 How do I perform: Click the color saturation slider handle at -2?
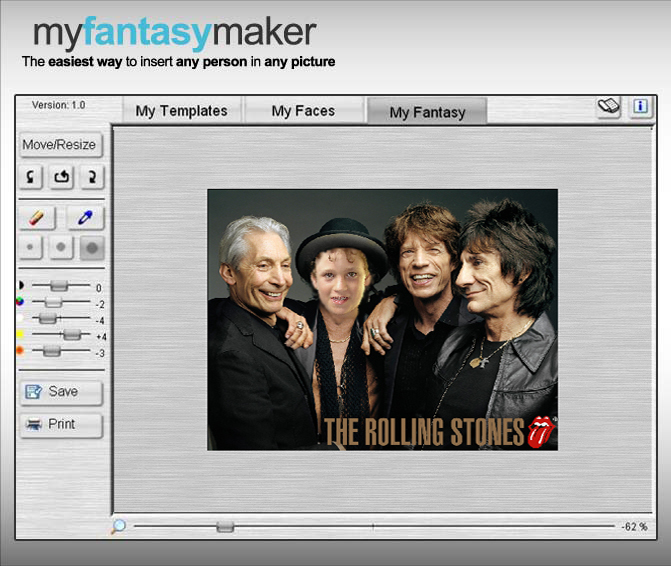(53, 302)
